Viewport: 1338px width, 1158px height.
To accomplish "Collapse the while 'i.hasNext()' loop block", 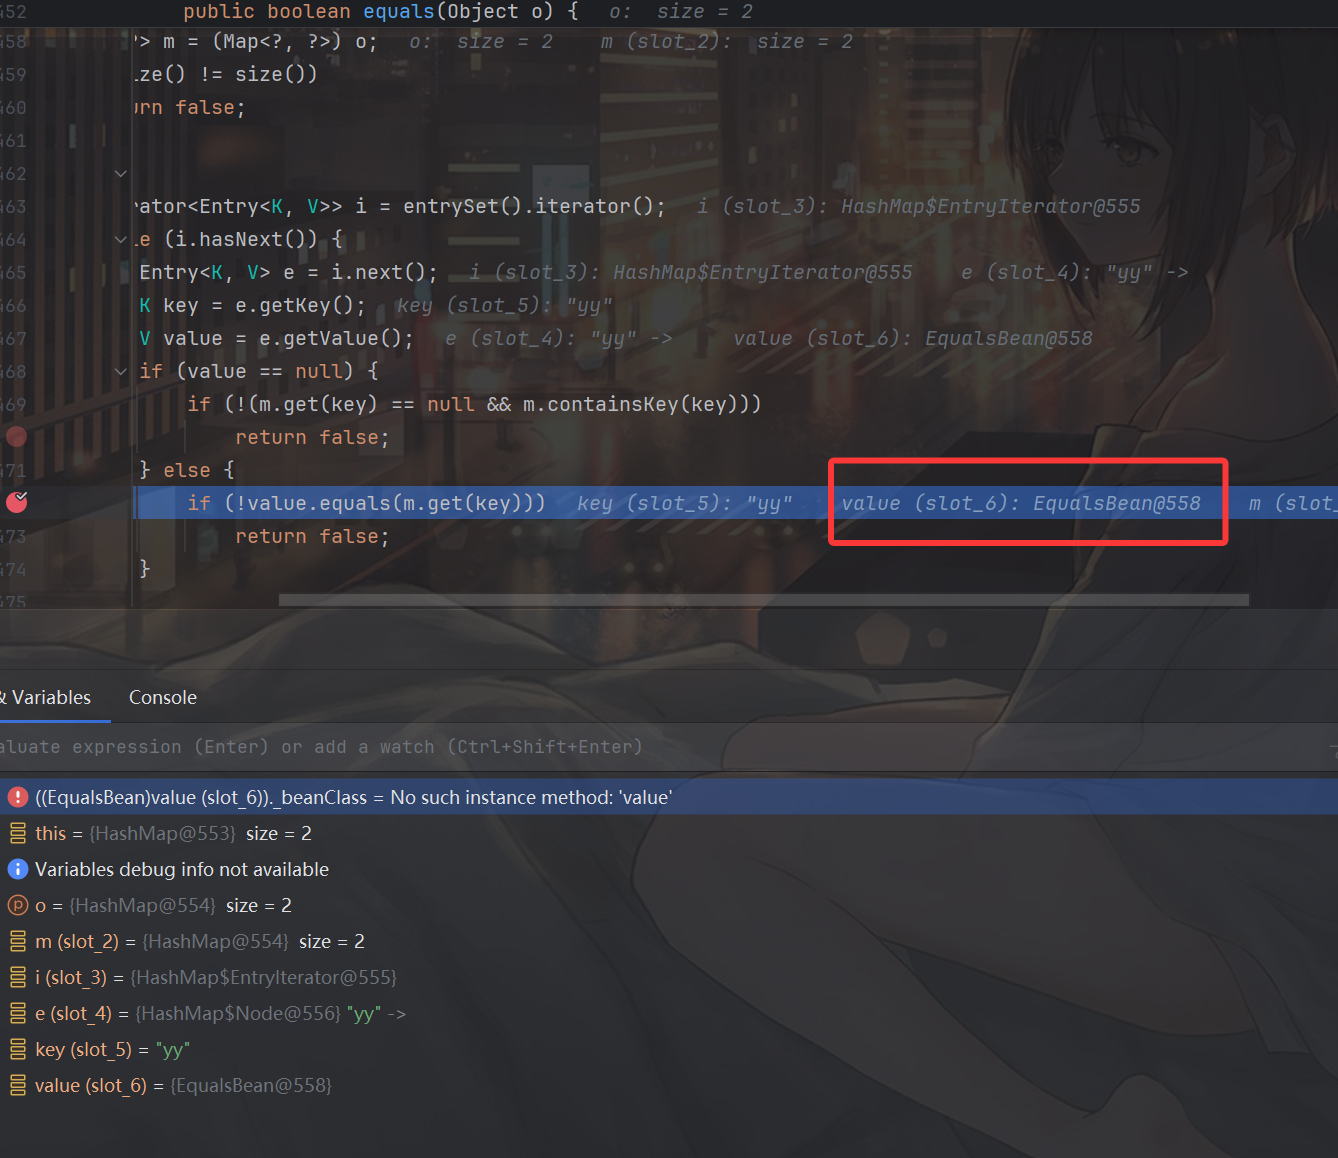I will point(121,239).
